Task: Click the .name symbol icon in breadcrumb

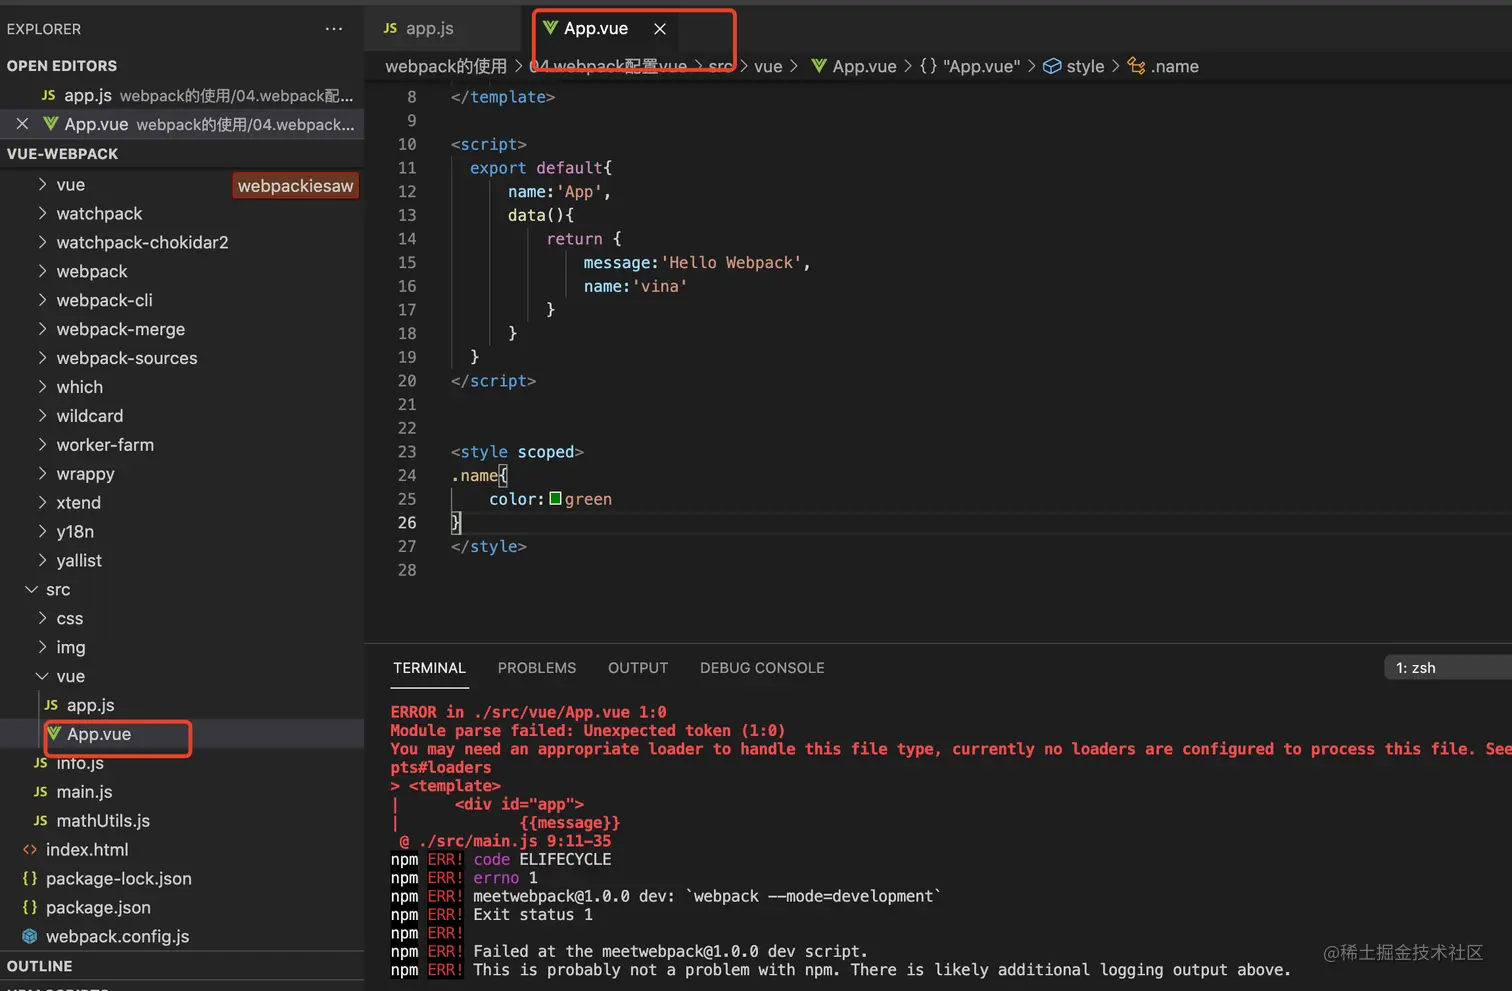Action: 1136,66
